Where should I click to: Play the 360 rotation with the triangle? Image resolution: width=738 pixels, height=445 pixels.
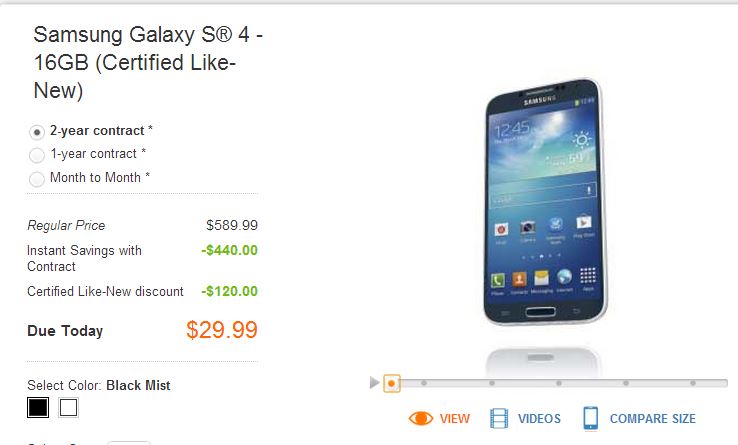(374, 382)
